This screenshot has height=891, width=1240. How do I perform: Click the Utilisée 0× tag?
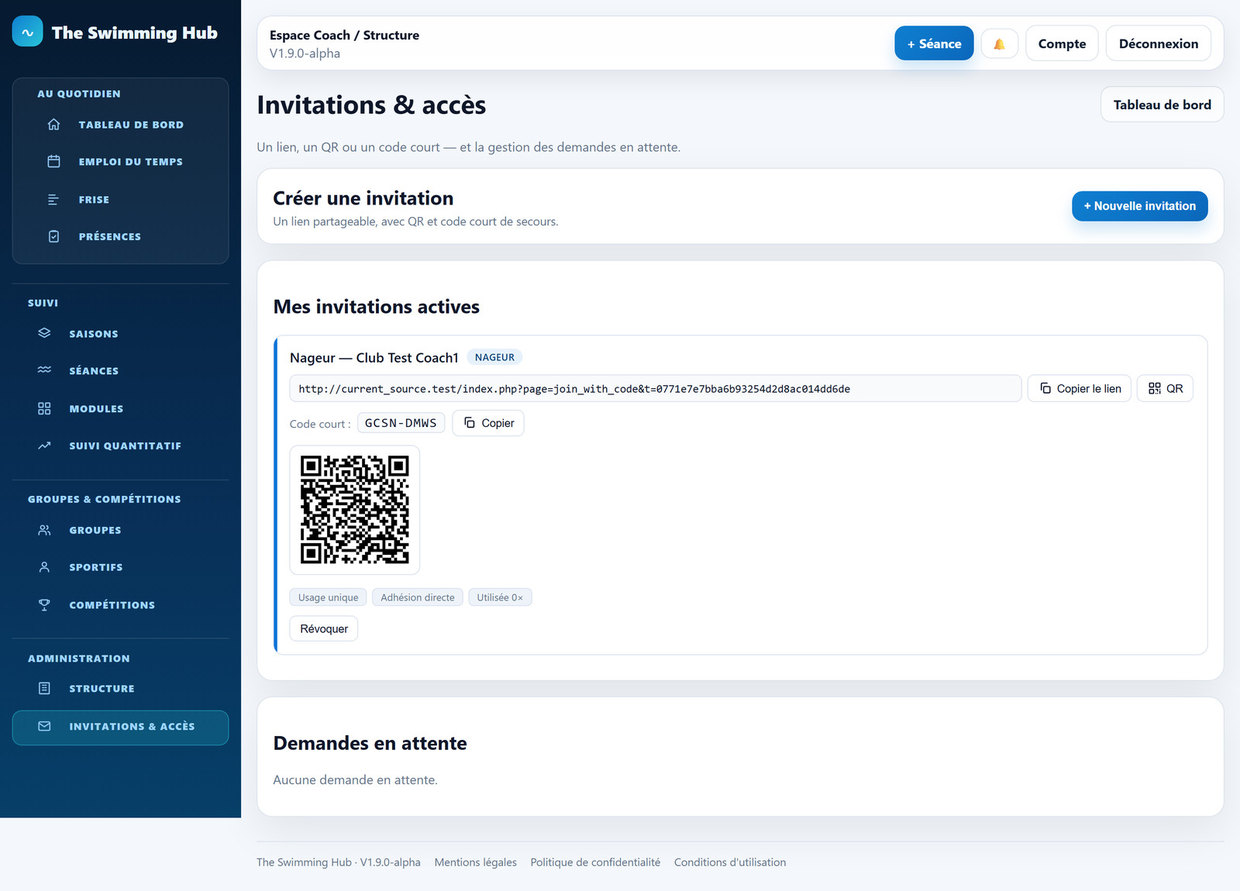click(x=500, y=597)
